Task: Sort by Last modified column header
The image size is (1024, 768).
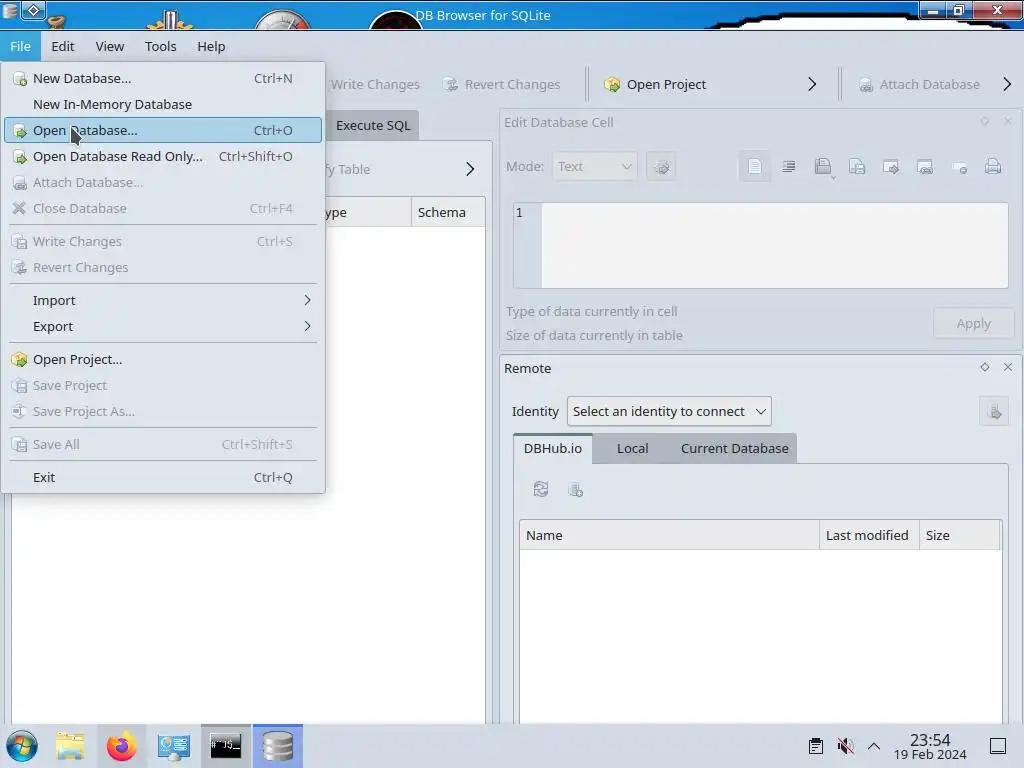Action: 869,536
